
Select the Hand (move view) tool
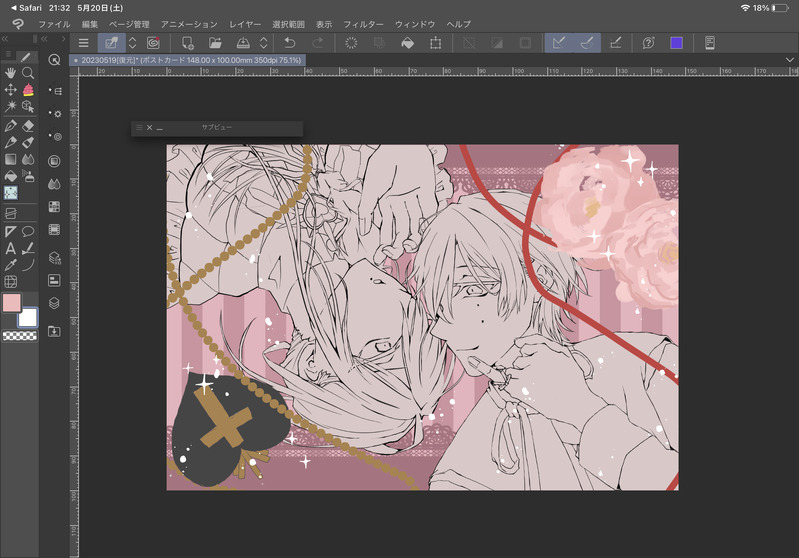[10, 73]
